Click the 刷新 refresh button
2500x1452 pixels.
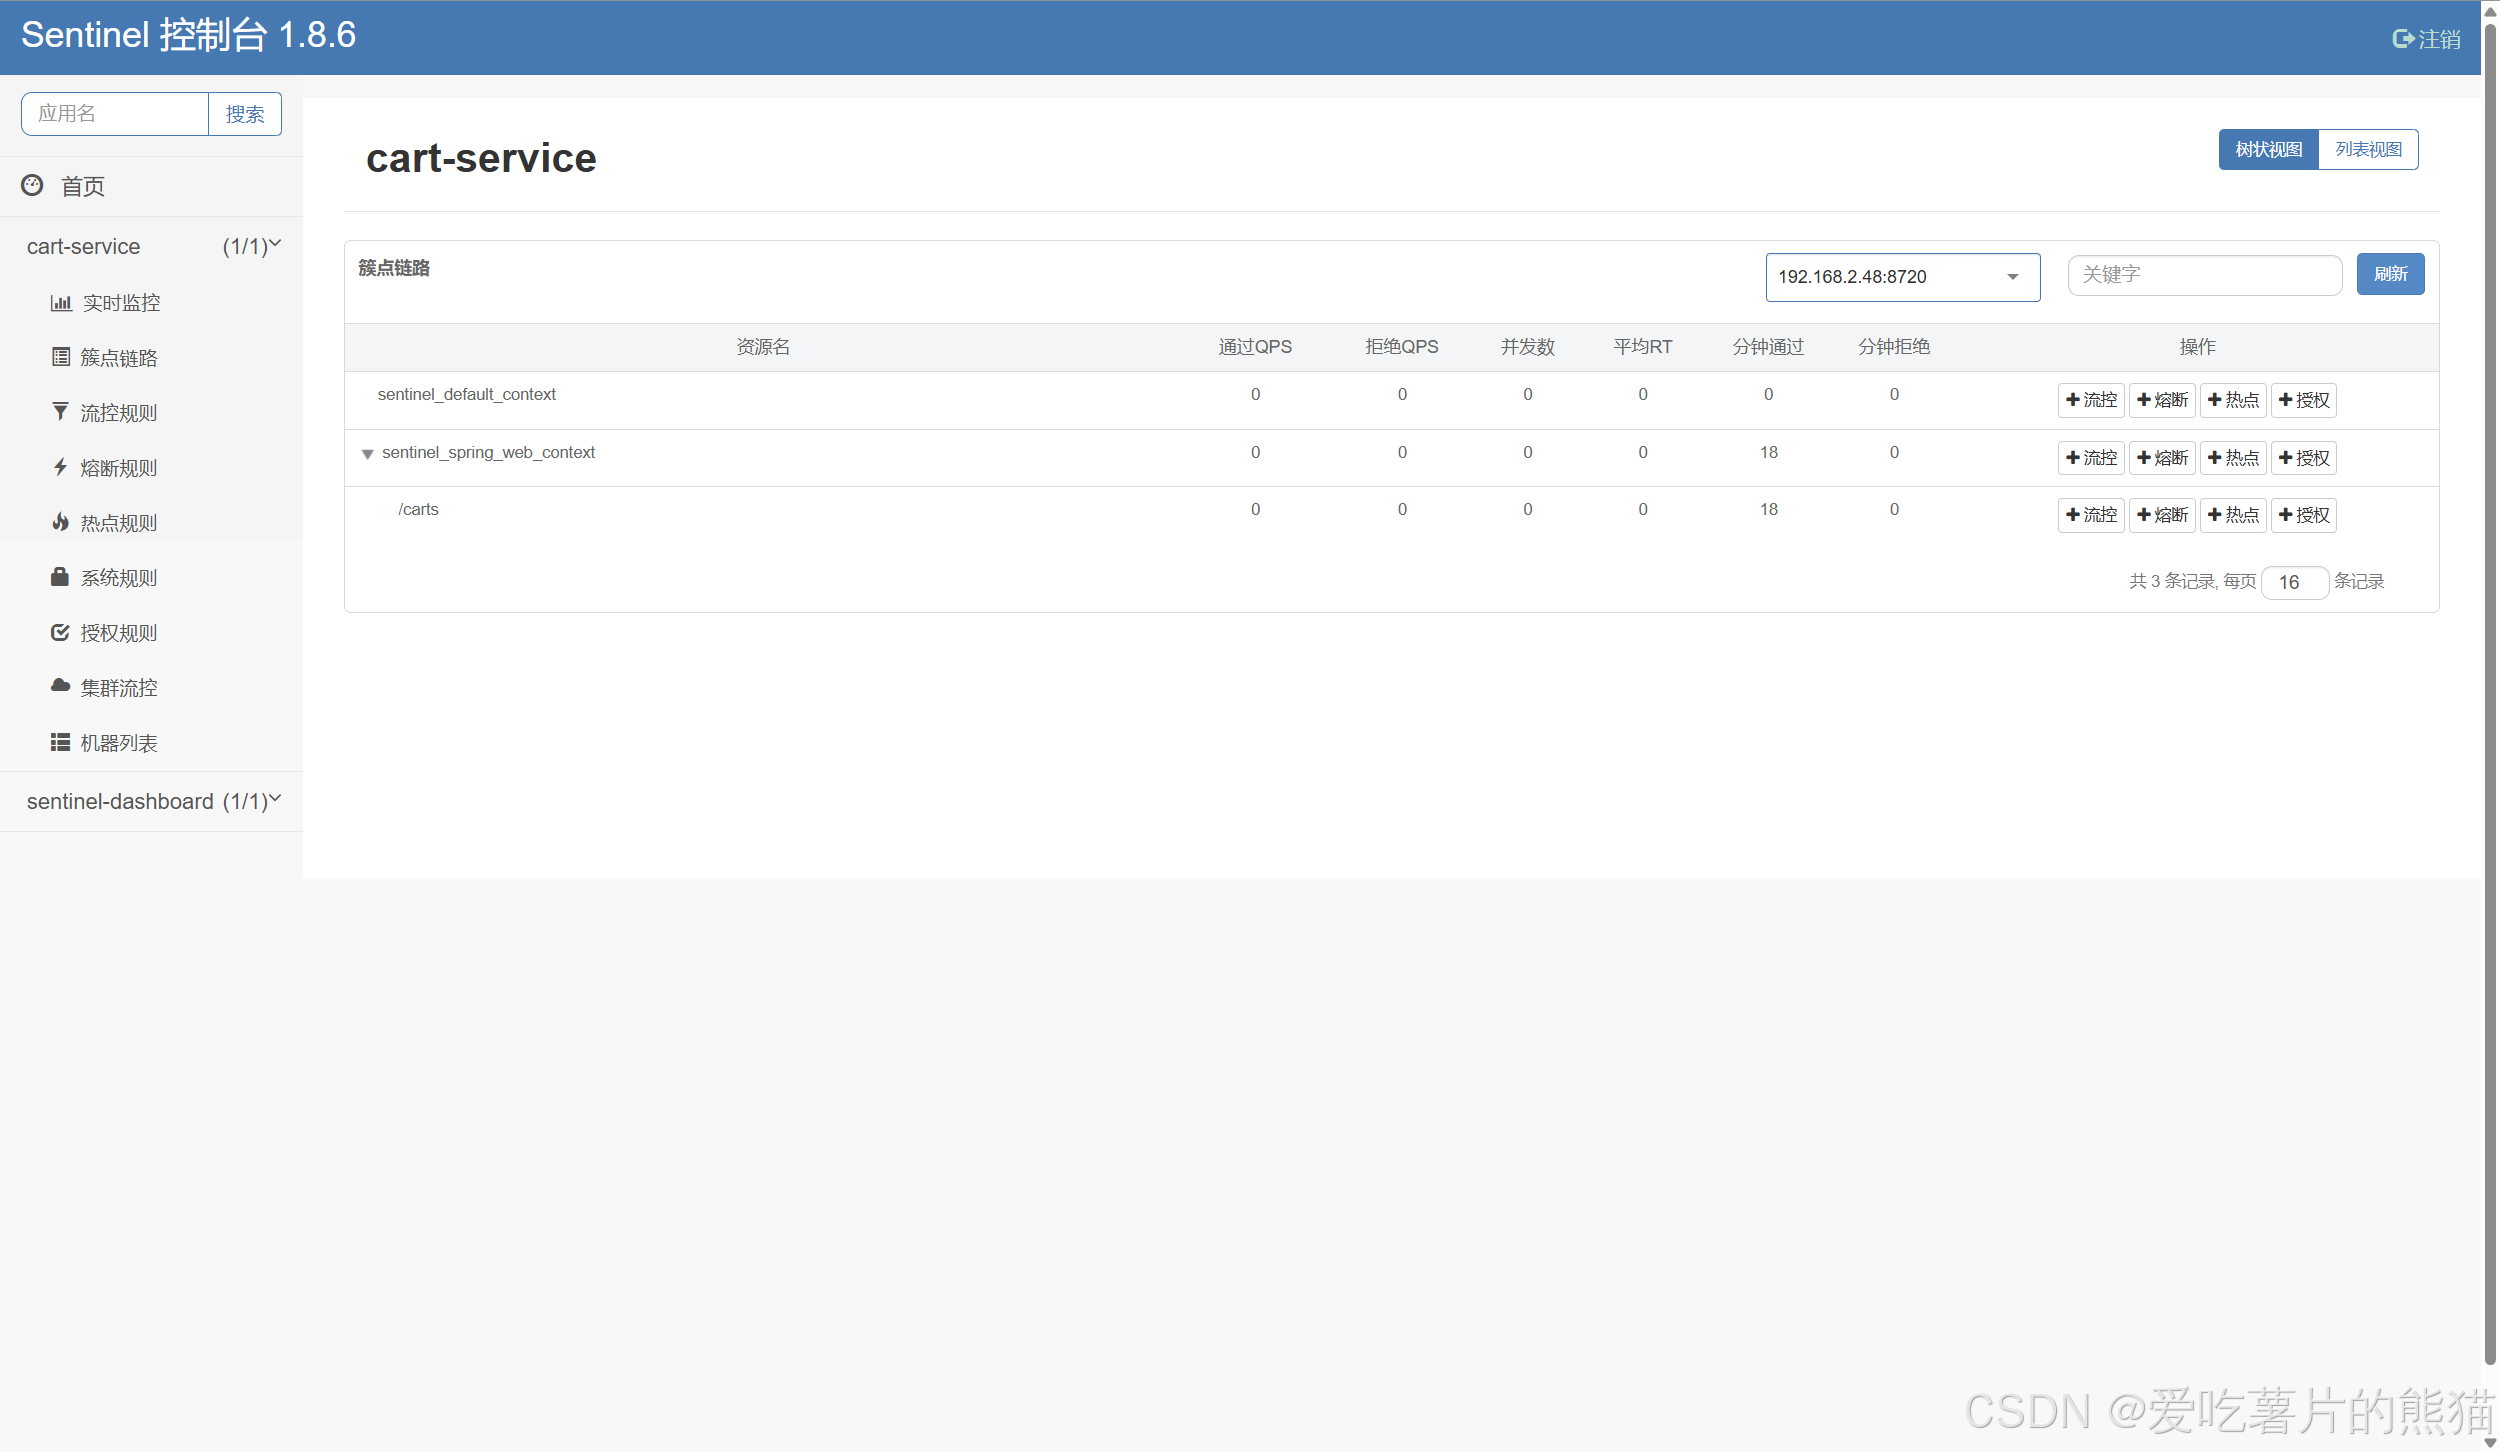tap(2390, 274)
